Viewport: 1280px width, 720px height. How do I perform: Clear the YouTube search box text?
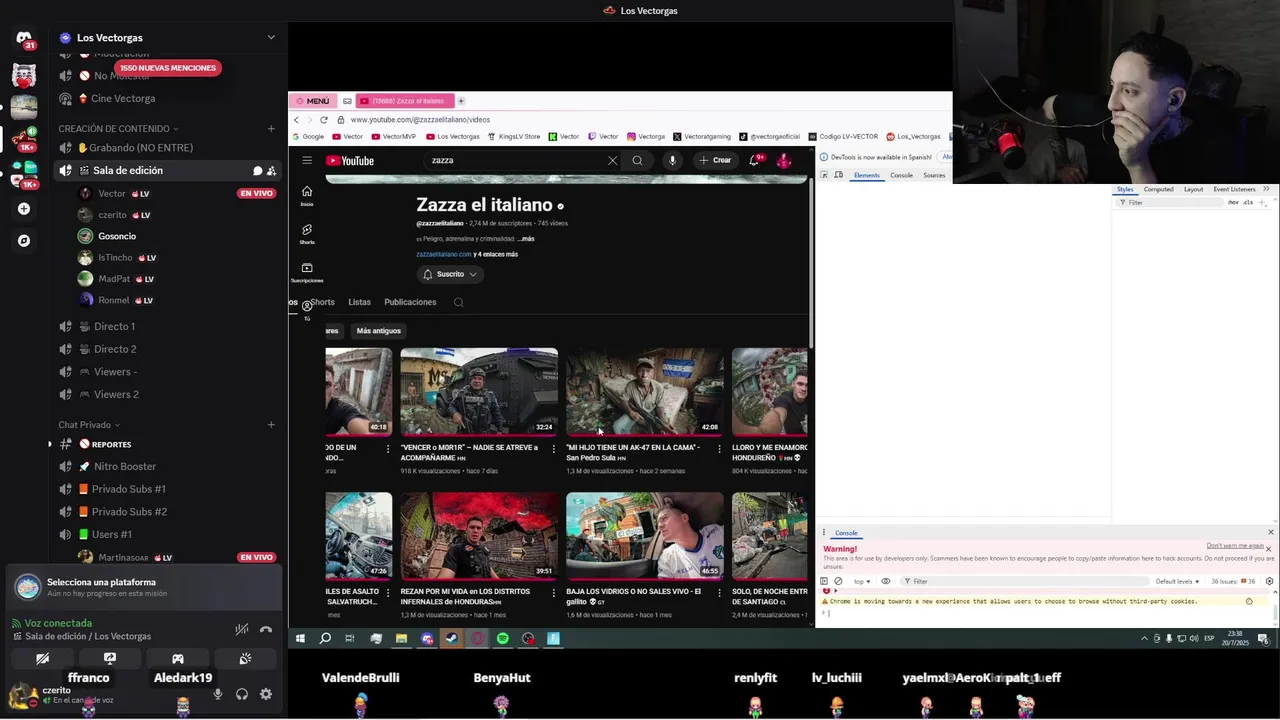[612, 160]
